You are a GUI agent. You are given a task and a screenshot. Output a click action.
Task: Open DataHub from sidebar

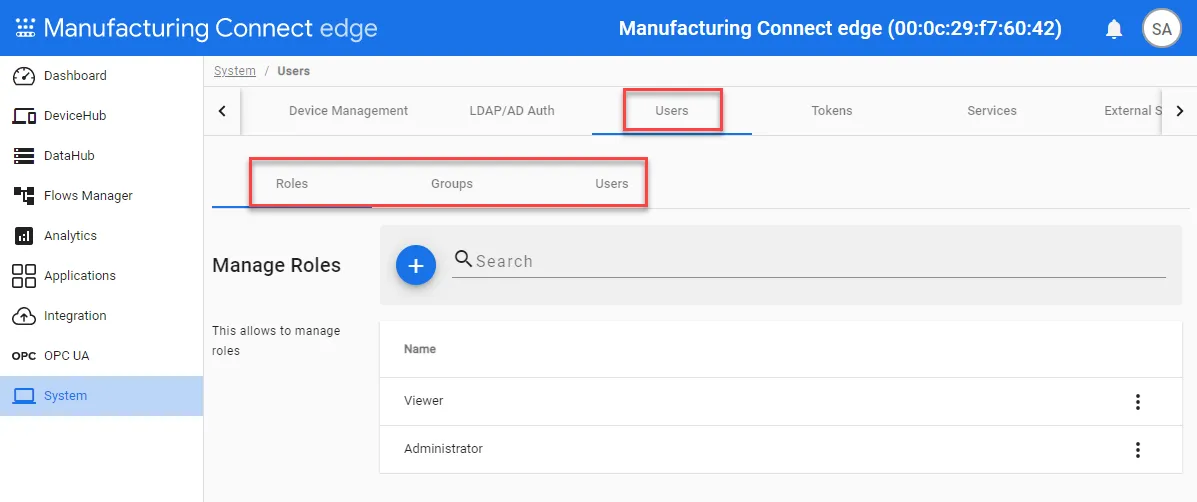point(102,156)
